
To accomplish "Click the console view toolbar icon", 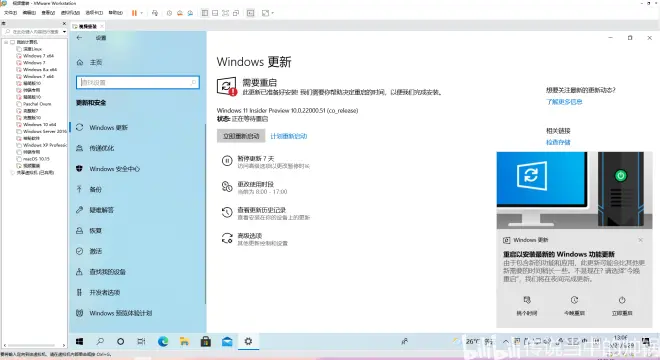I will pos(250,13).
